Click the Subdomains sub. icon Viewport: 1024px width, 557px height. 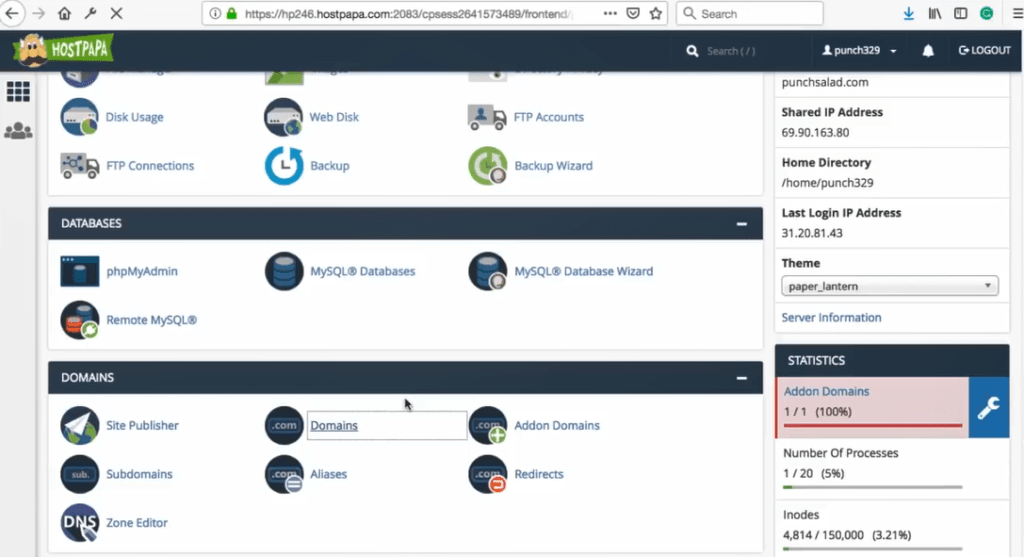pos(79,474)
